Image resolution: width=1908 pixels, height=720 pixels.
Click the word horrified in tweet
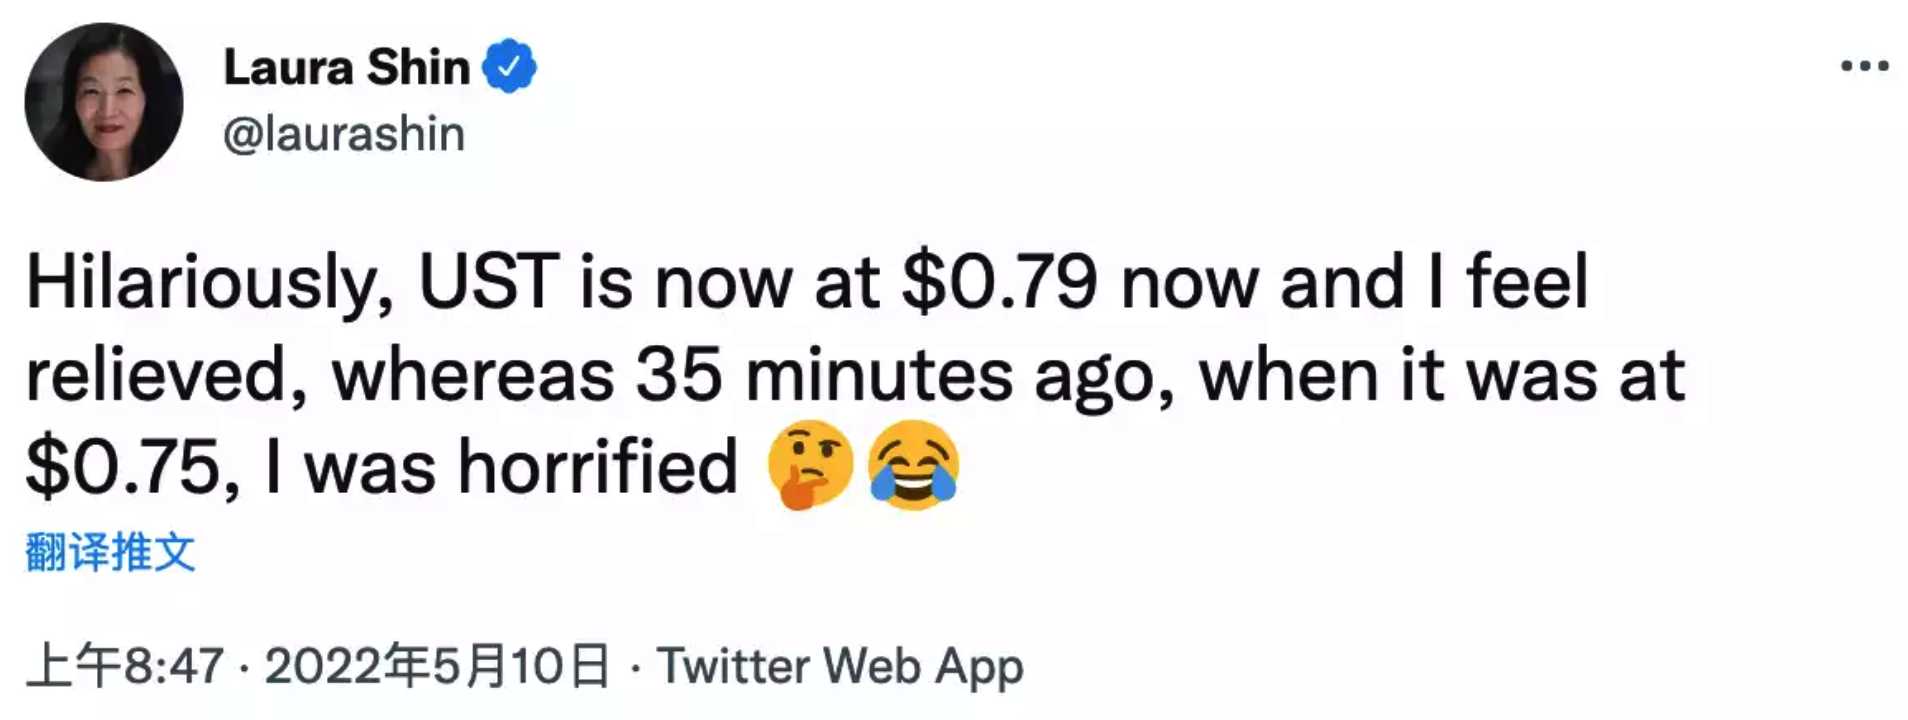[x=597, y=467]
